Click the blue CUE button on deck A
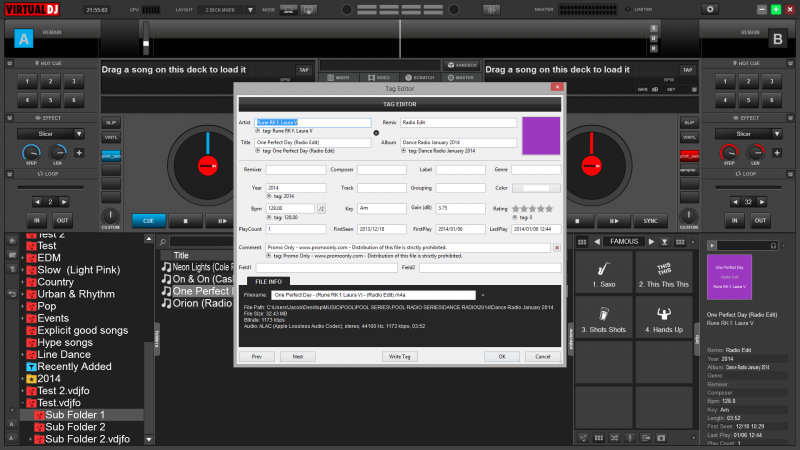The width and height of the screenshot is (800, 450). [x=148, y=221]
